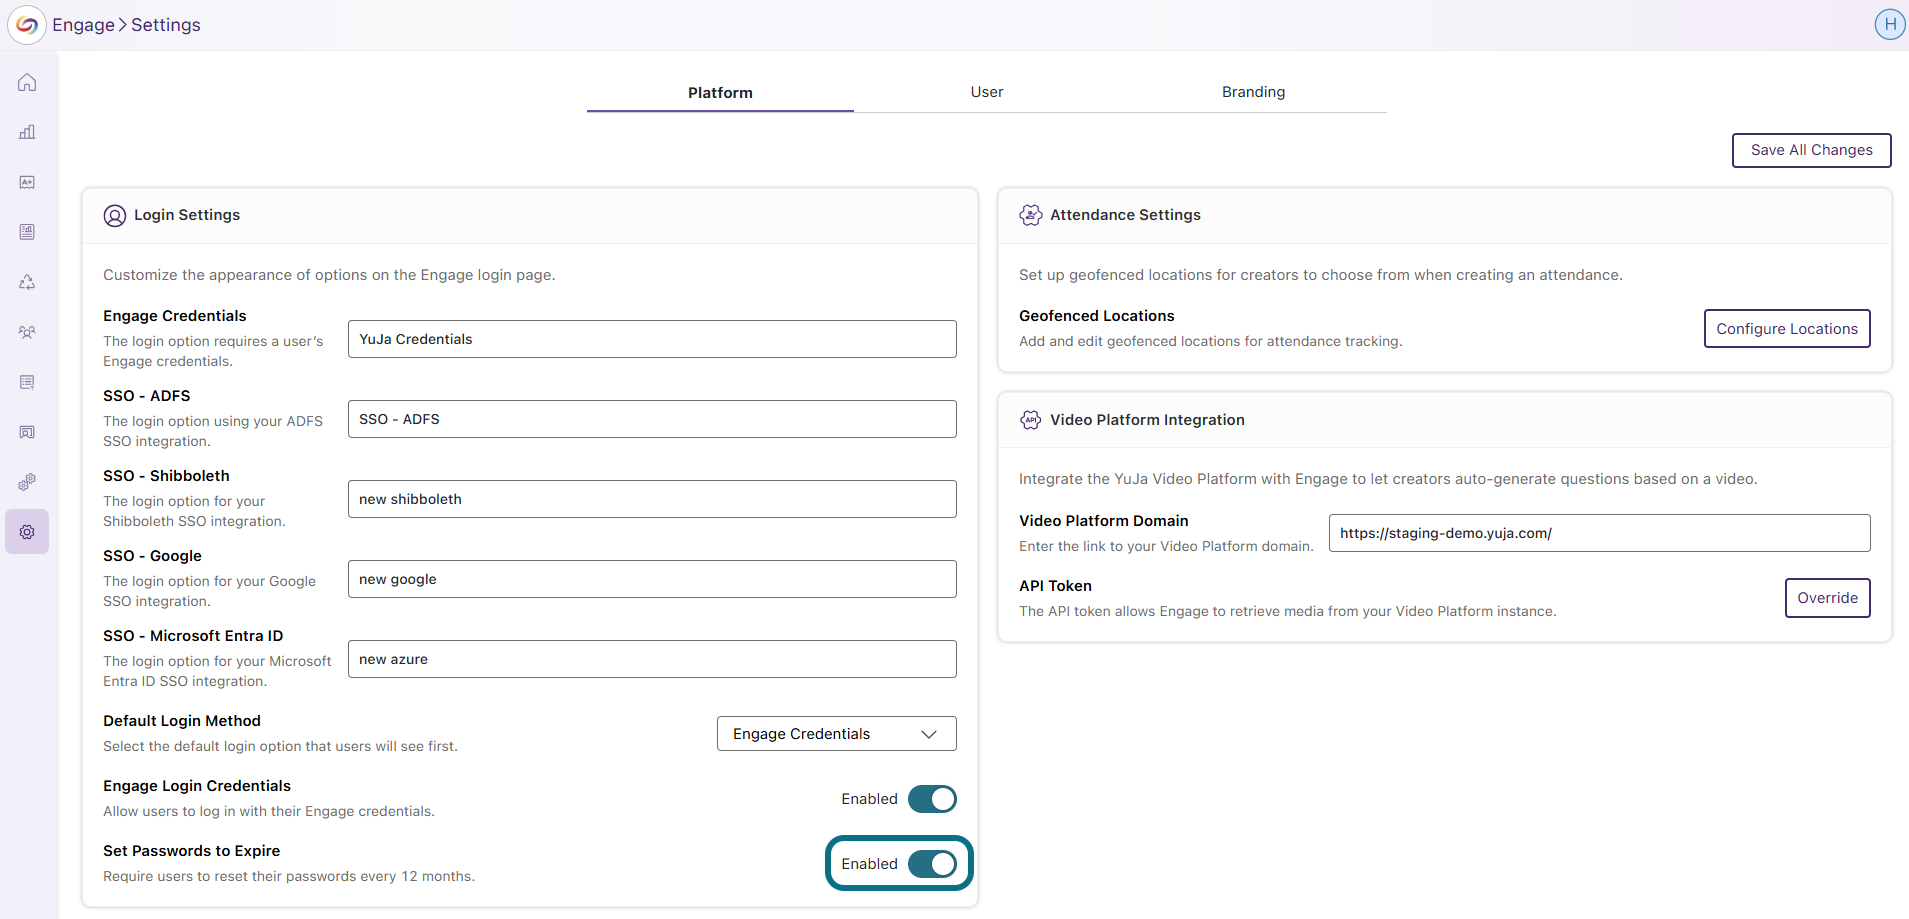The height and width of the screenshot is (919, 1909).
Task: Open the recycle arrows sidebar icon
Action: tap(27, 282)
